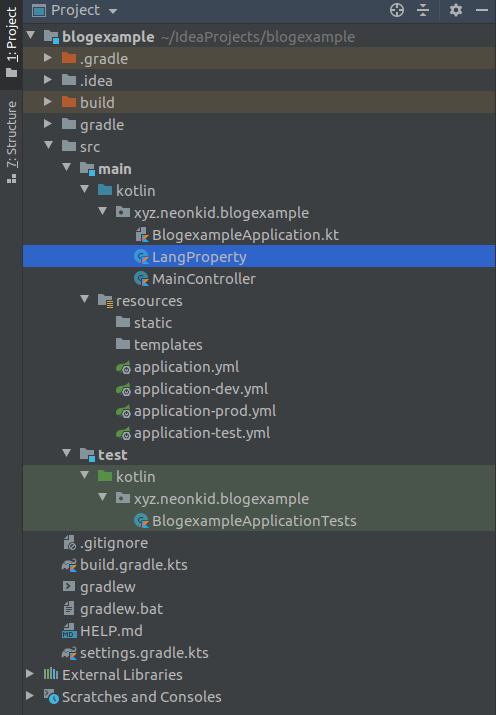Click the orange .gradle folder icon

69,58
